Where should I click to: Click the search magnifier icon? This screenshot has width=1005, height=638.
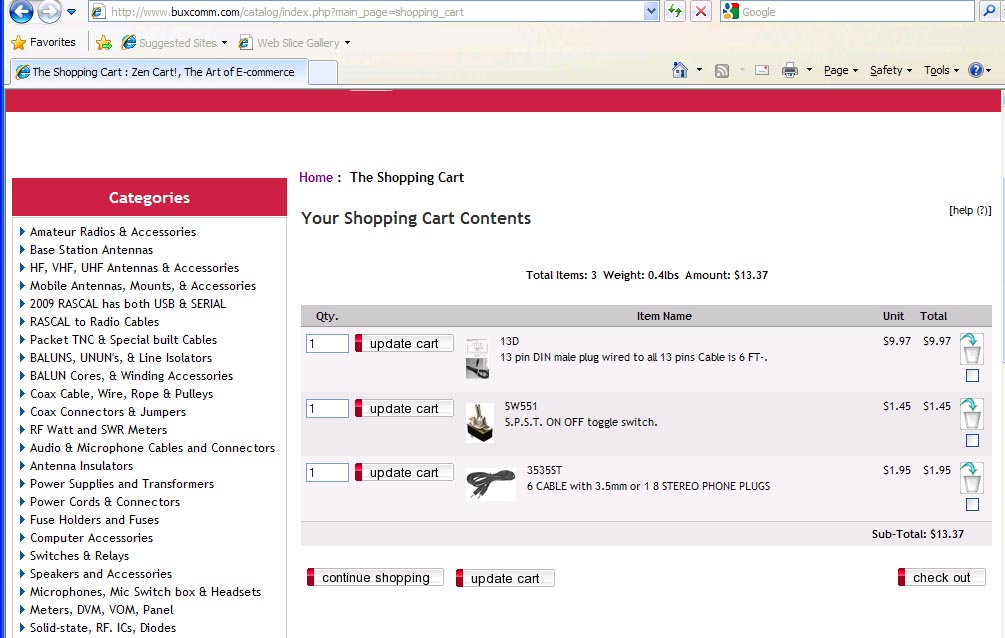click(x=990, y=12)
